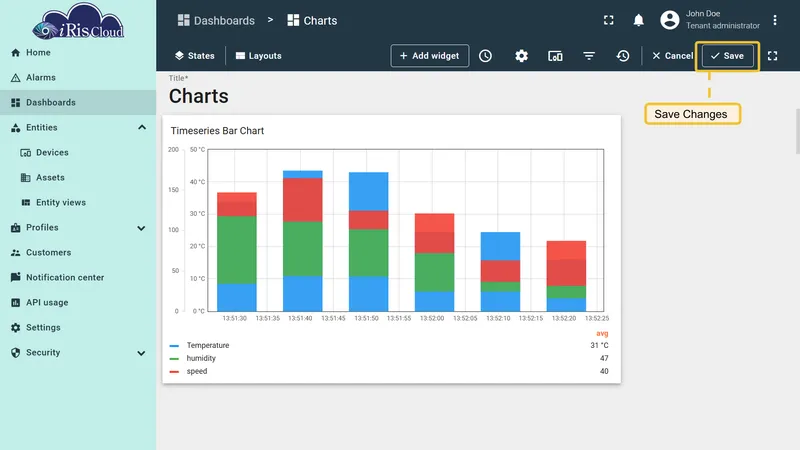Open the time window clock icon
The height and width of the screenshot is (450, 800).
click(485, 56)
